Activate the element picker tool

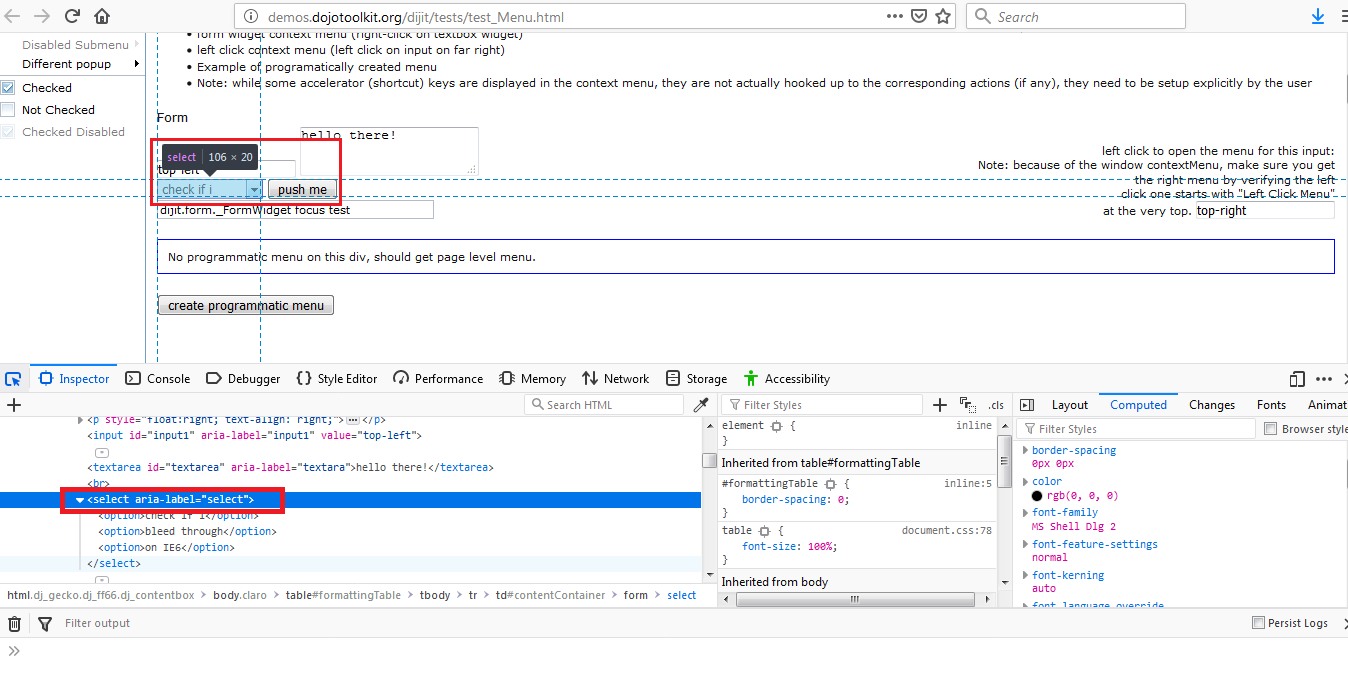tap(13, 378)
